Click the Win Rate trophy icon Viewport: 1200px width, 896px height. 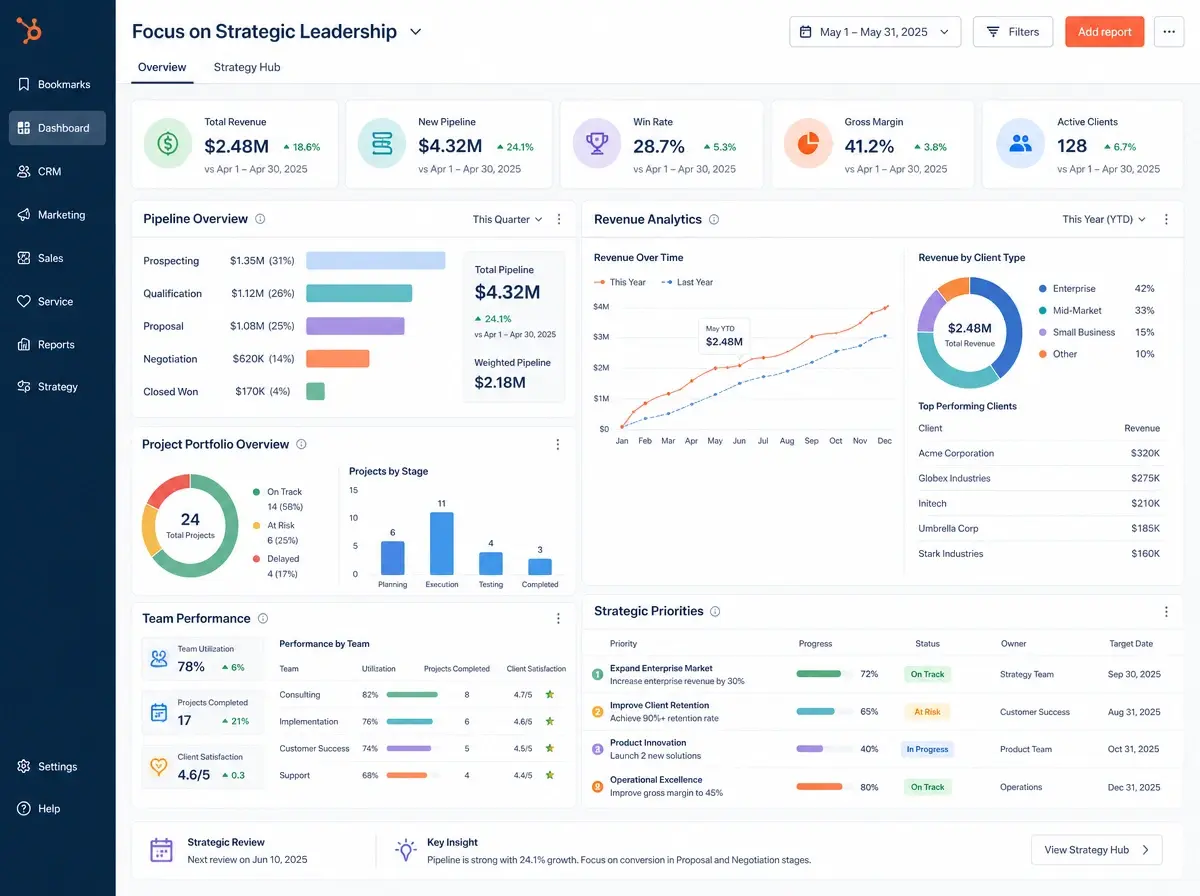pos(597,144)
